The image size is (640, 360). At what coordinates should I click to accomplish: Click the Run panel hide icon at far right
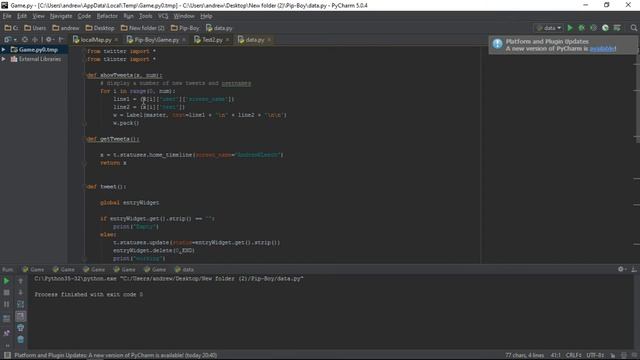click(x=633, y=269)
